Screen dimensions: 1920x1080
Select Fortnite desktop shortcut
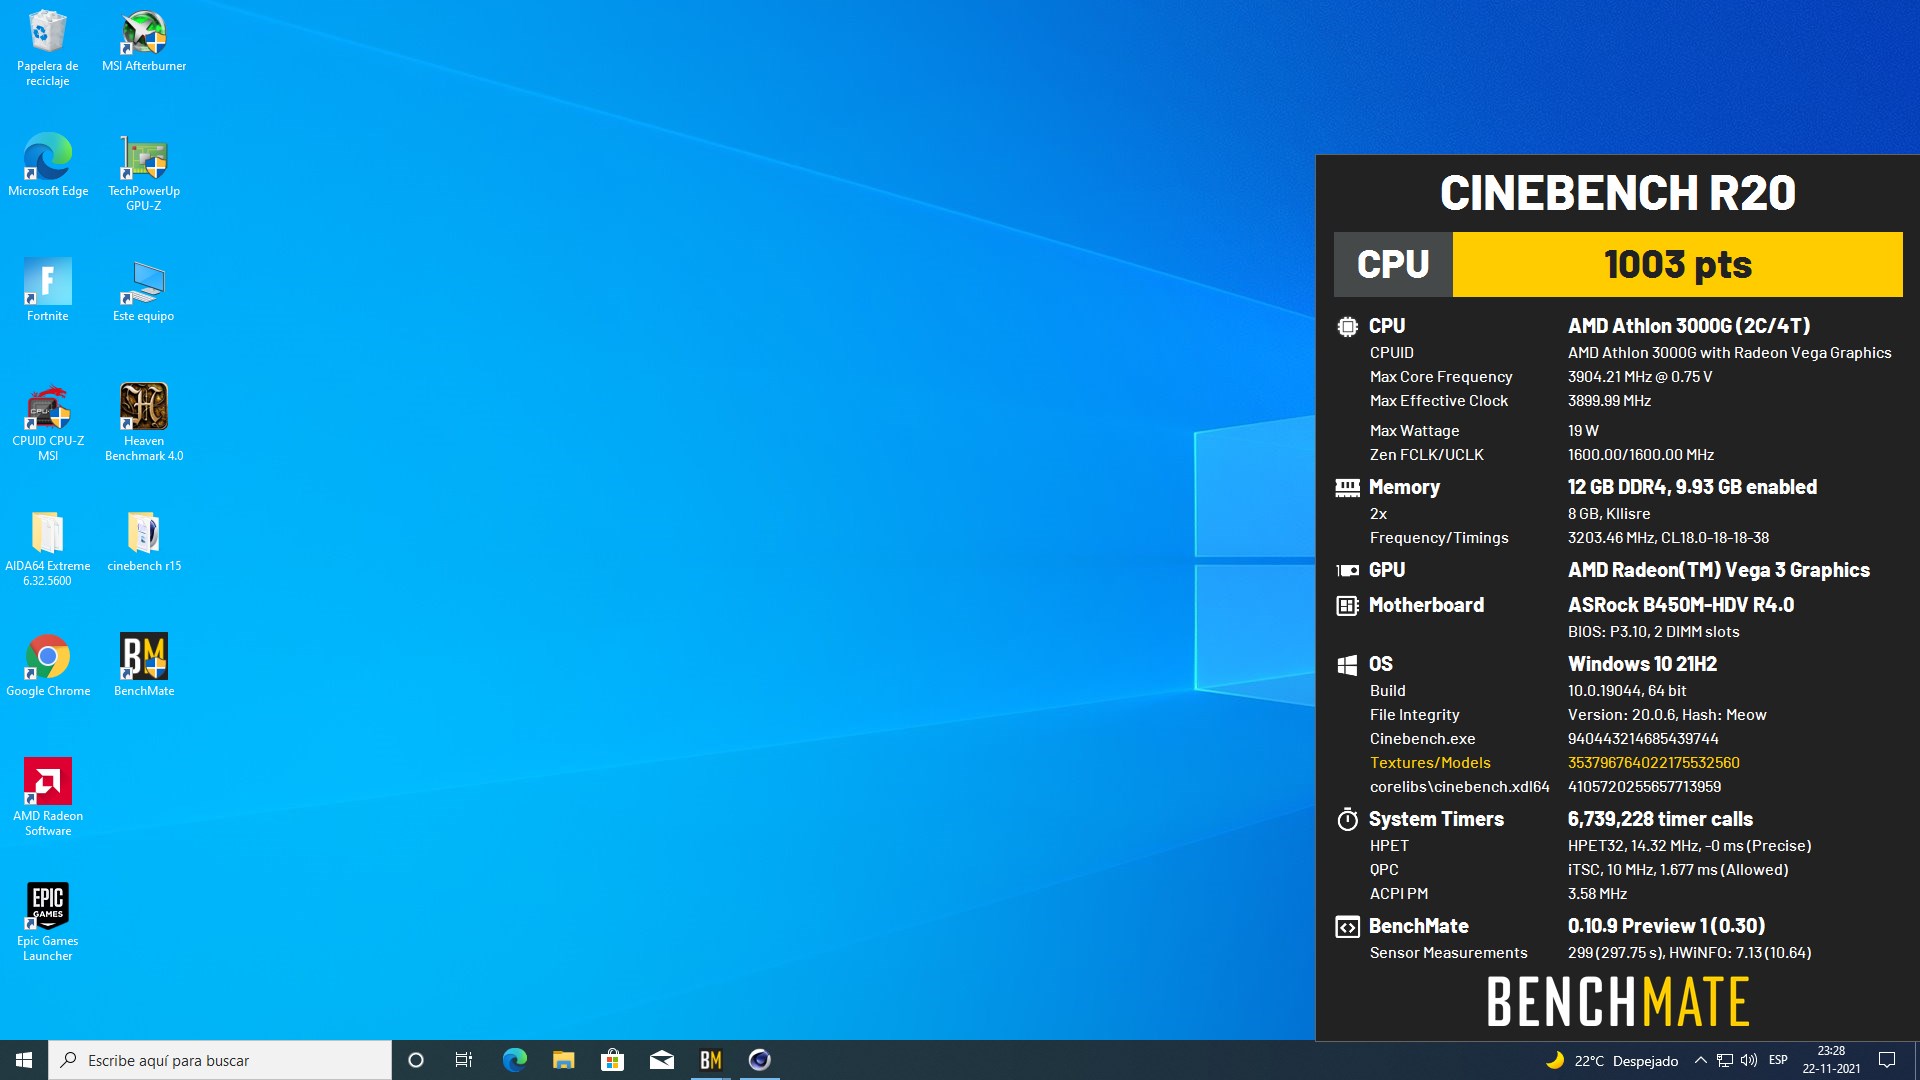point(47,290)
